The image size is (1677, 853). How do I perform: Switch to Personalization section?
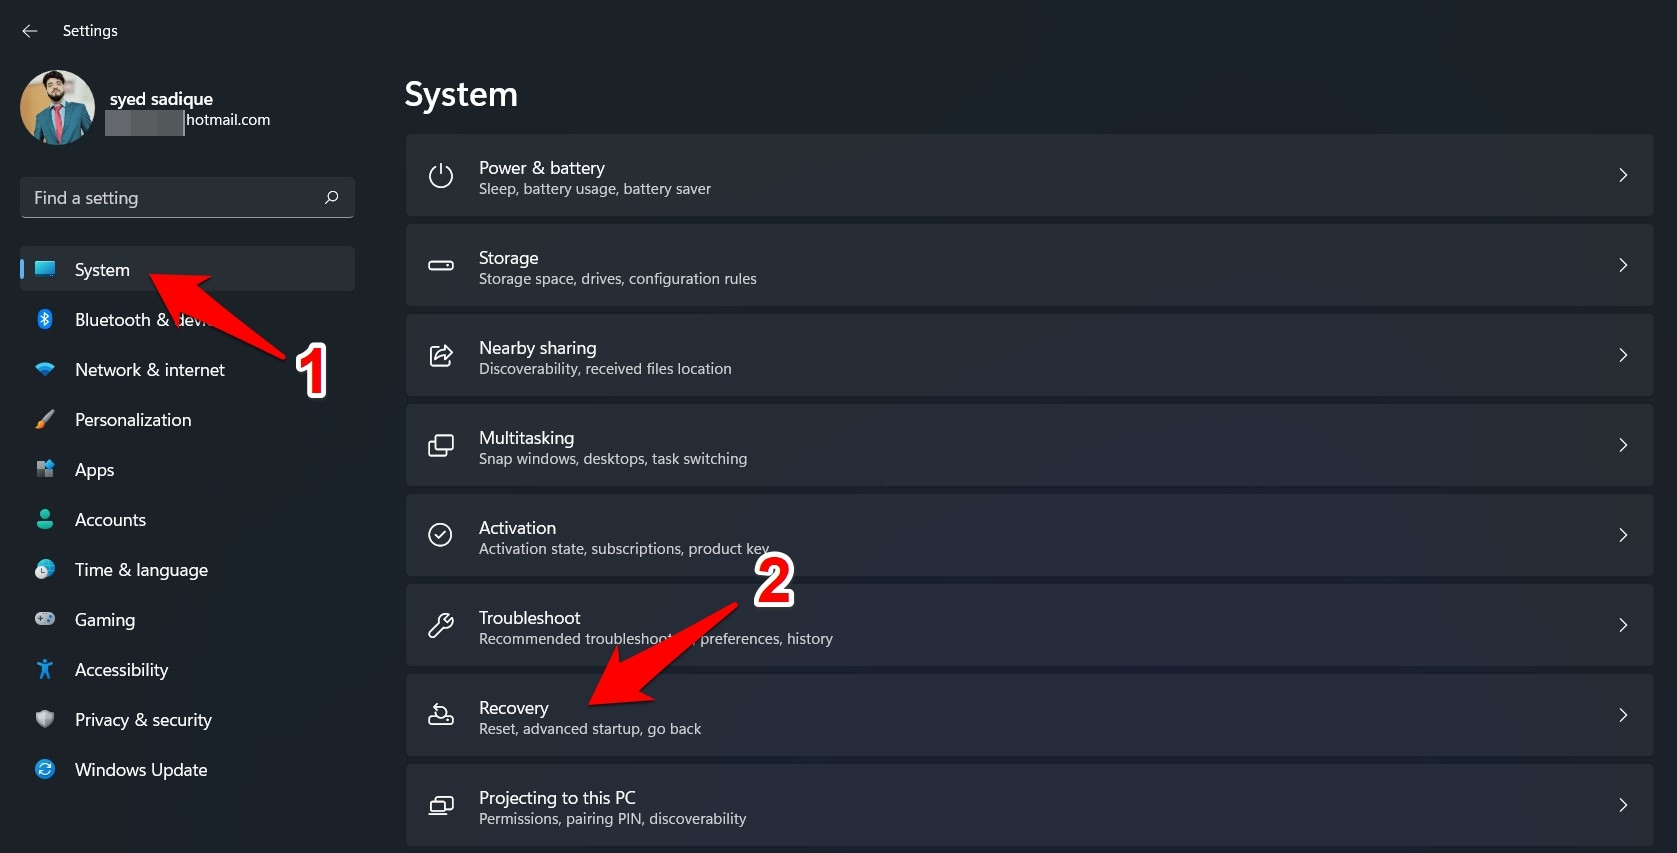(133, 420)
